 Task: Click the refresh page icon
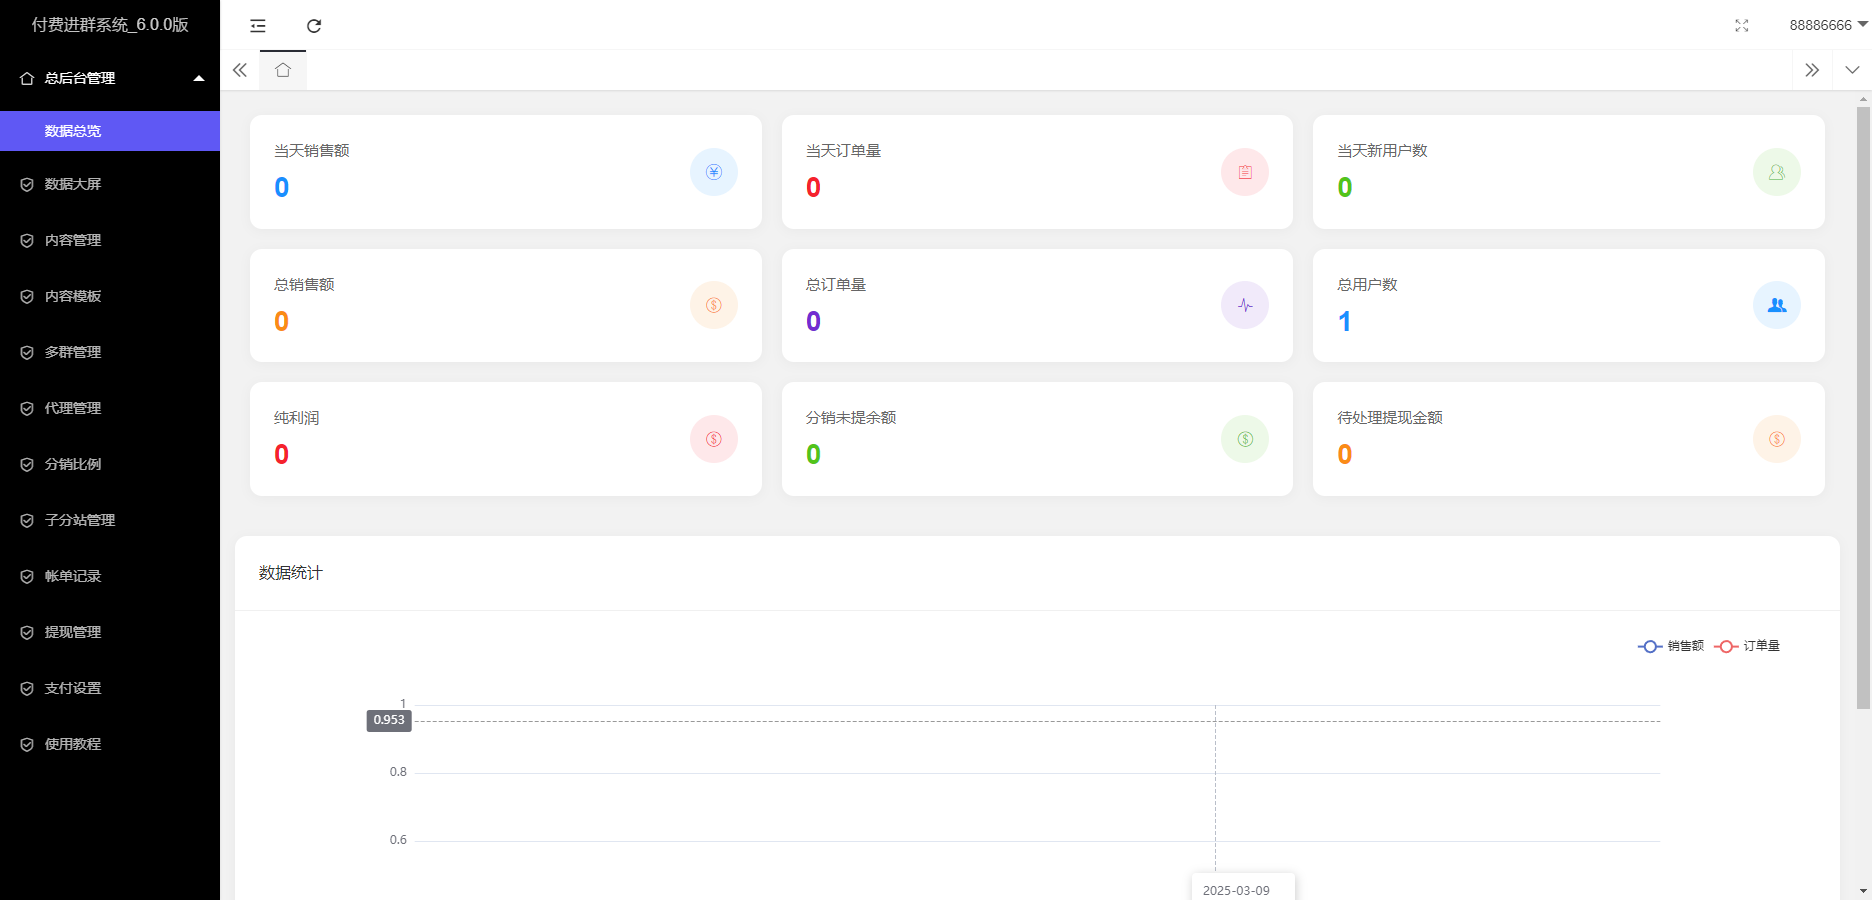[314, 26]
